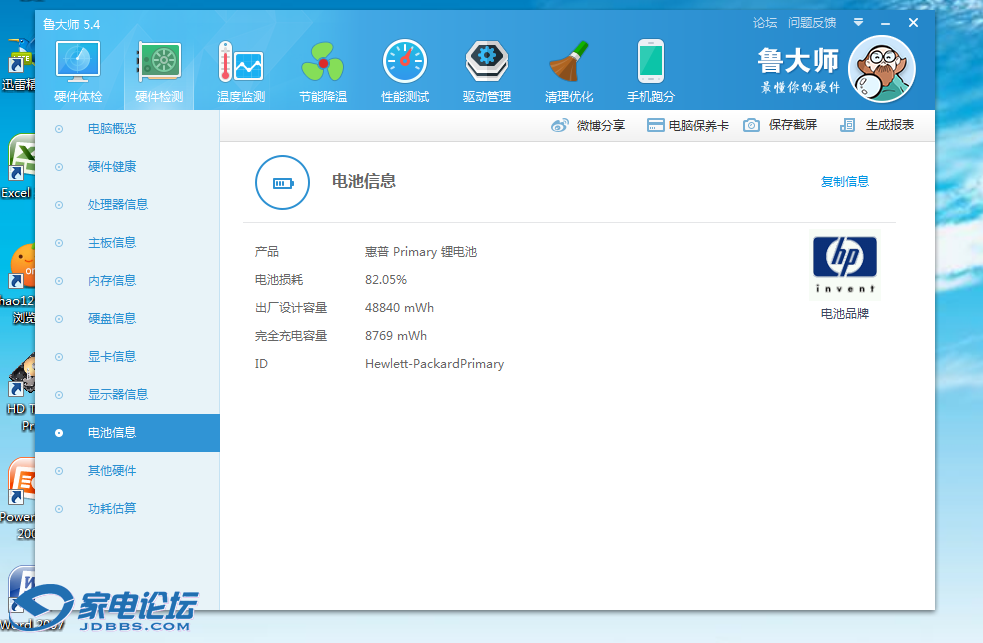Open 功耗估算 power consumption estimate
Screen dimensions: 983x643
[x=110, y=508]
